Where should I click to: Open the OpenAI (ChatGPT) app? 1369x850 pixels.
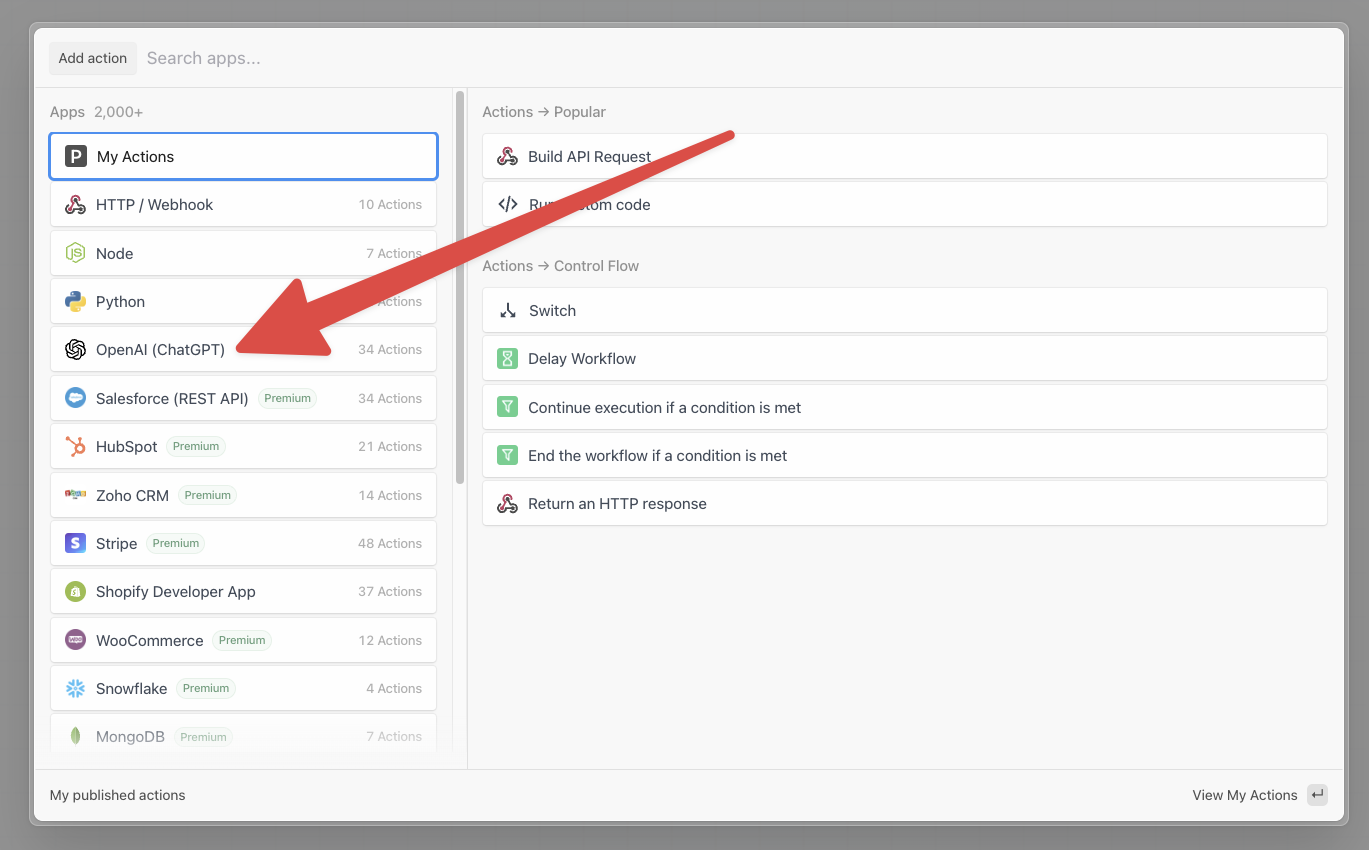tap(243, 350)
